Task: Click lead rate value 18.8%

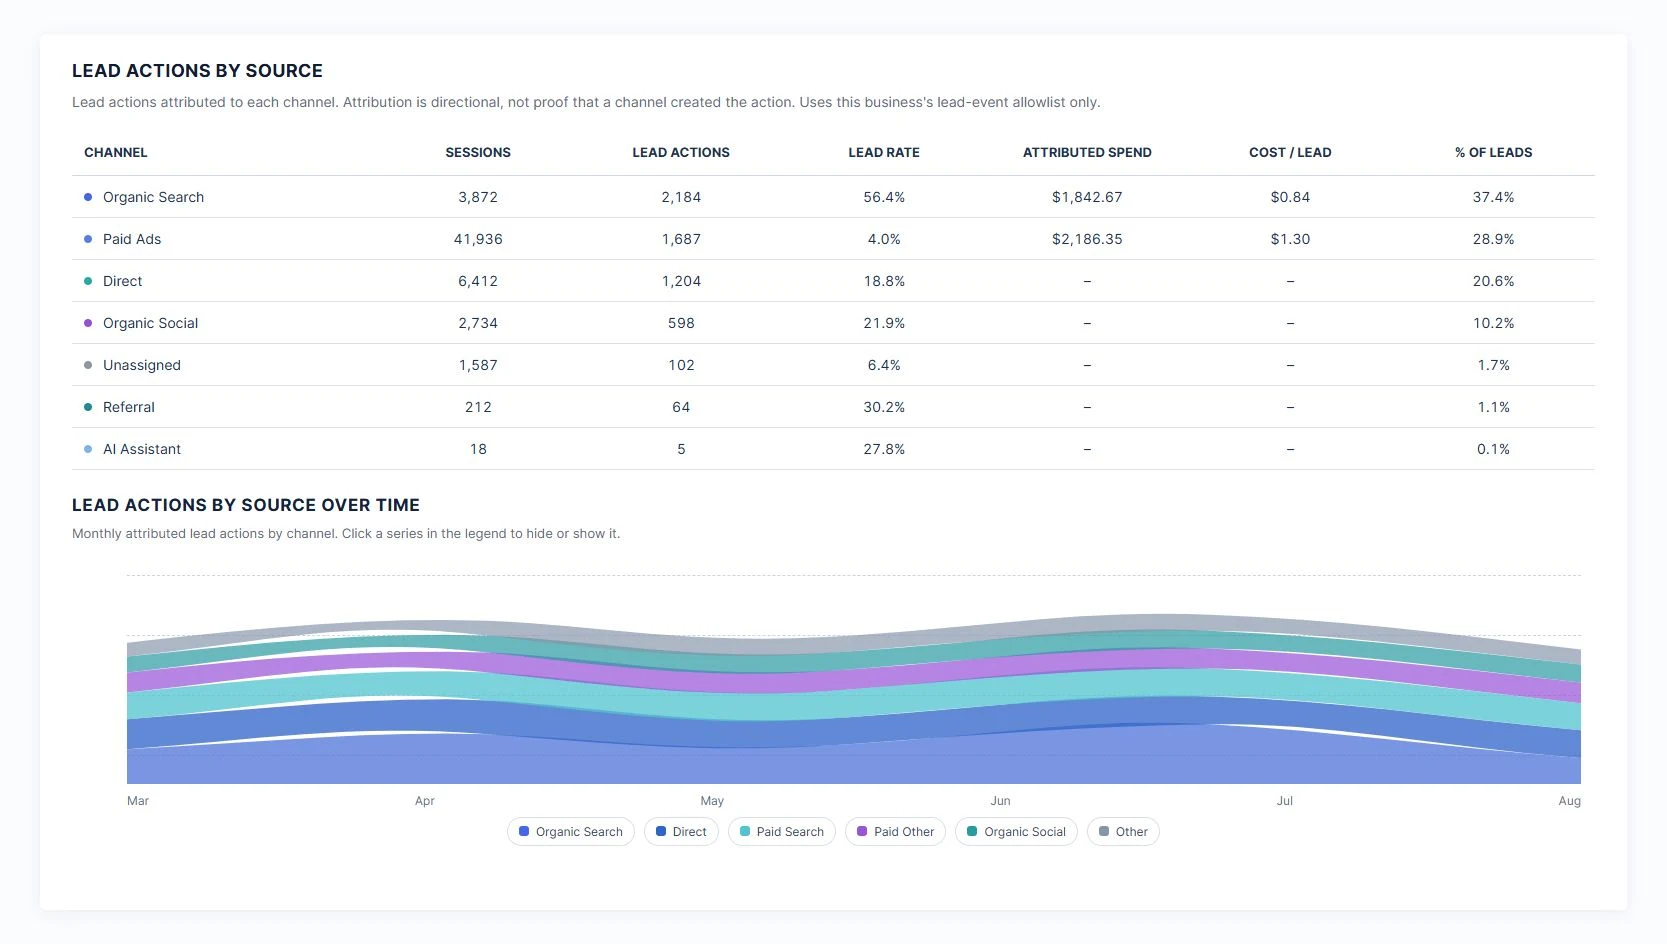Action: (884, 281)
